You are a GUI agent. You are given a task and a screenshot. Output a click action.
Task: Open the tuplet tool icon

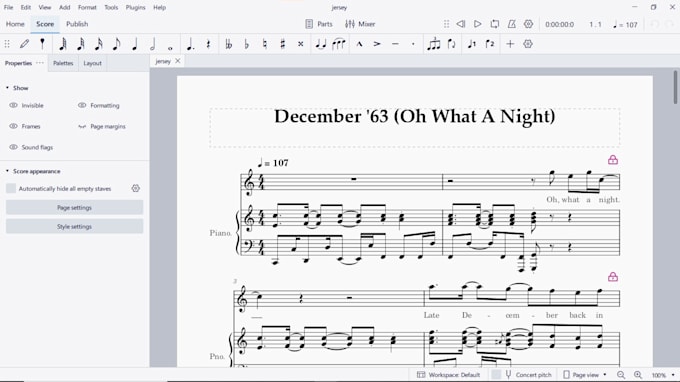coord(433,44)
